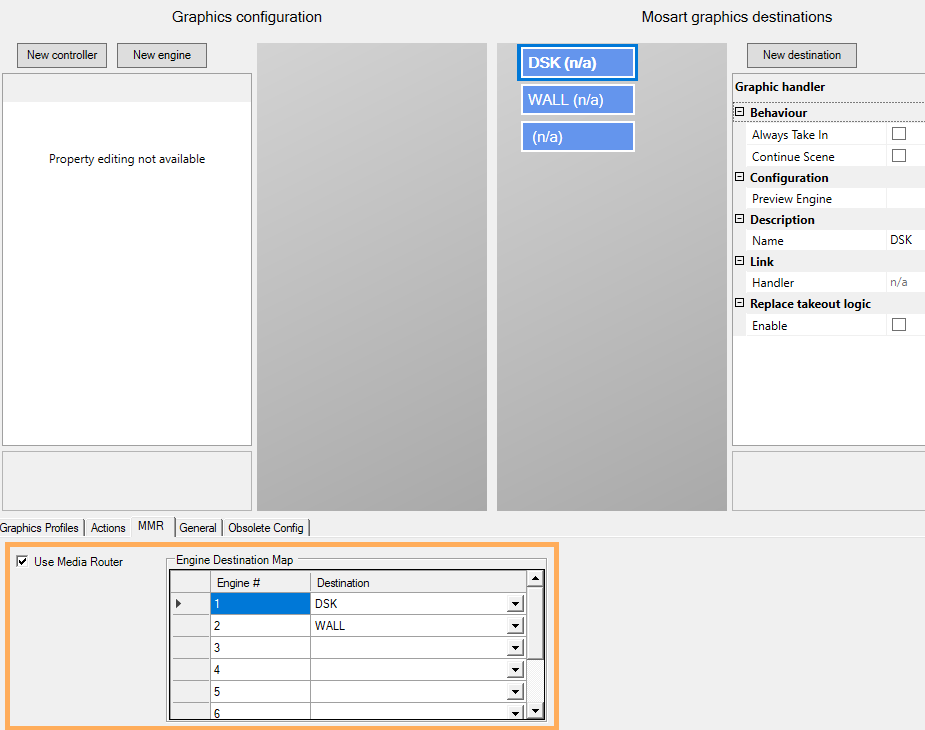The width and height of the screenshot is (925, 730).
Task: Switch to the Graphics Profiles tab
Action: 40,528
